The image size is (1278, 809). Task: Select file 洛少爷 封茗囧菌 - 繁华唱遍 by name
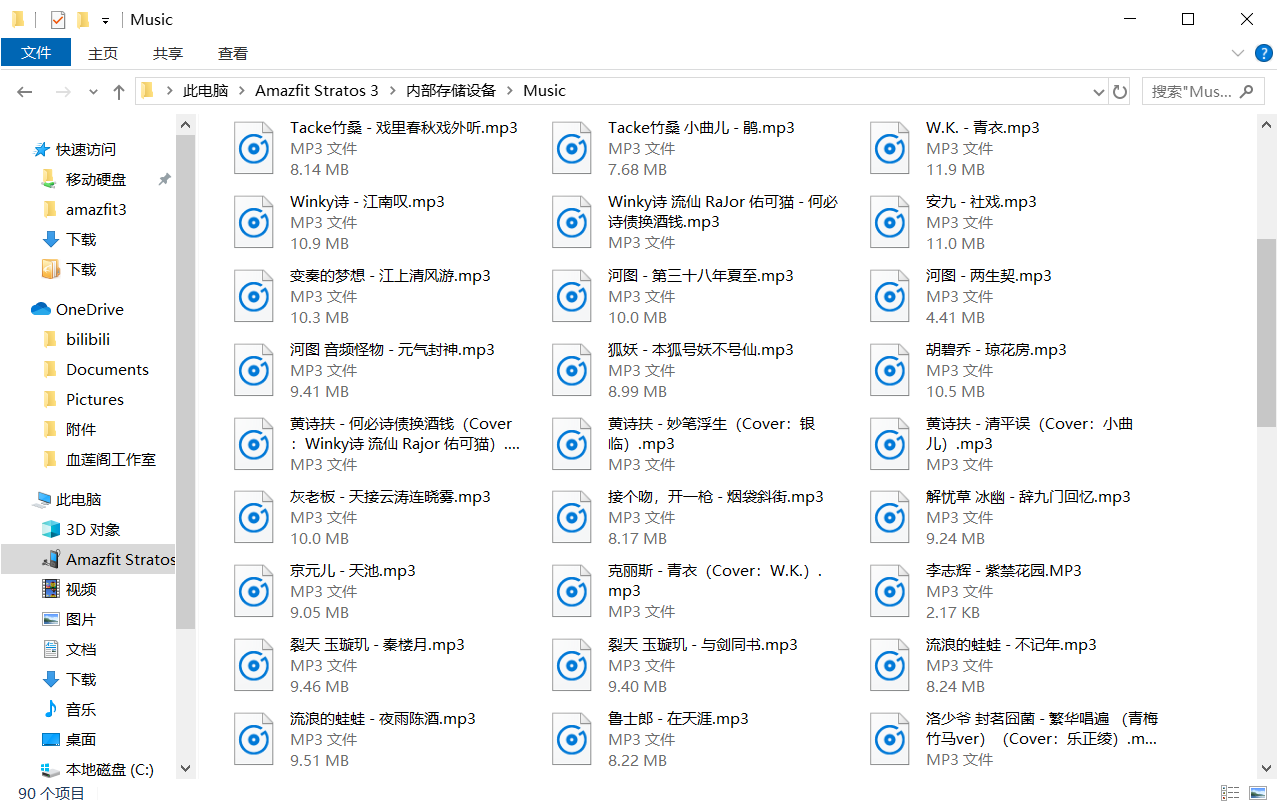(1042, 729)
